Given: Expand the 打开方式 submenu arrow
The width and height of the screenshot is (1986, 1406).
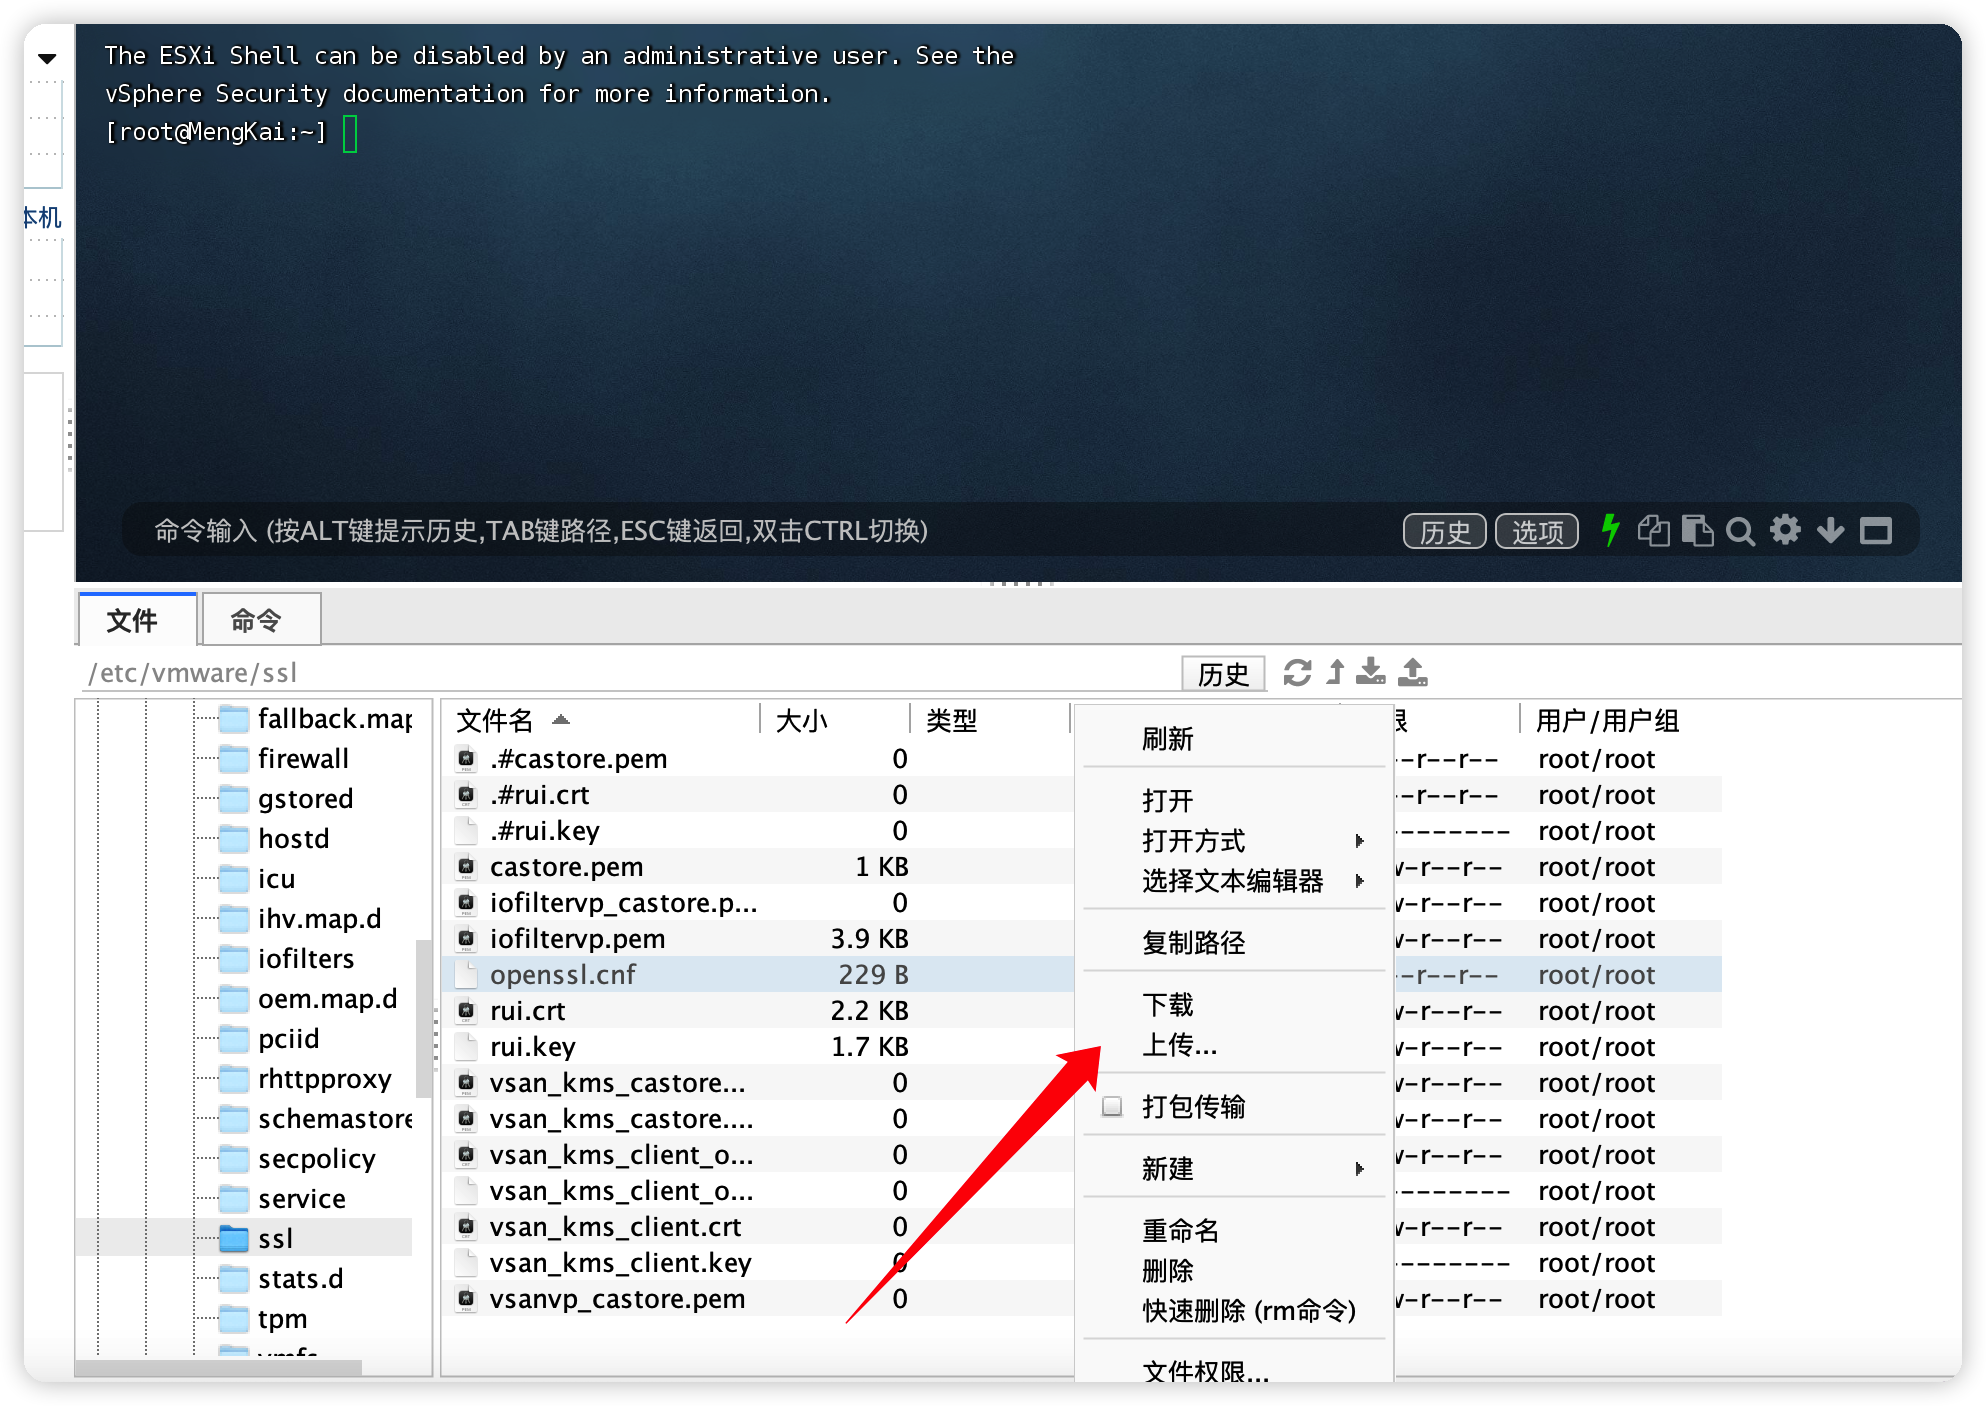Looking at the screenshot, I should tap(1359, 841).
